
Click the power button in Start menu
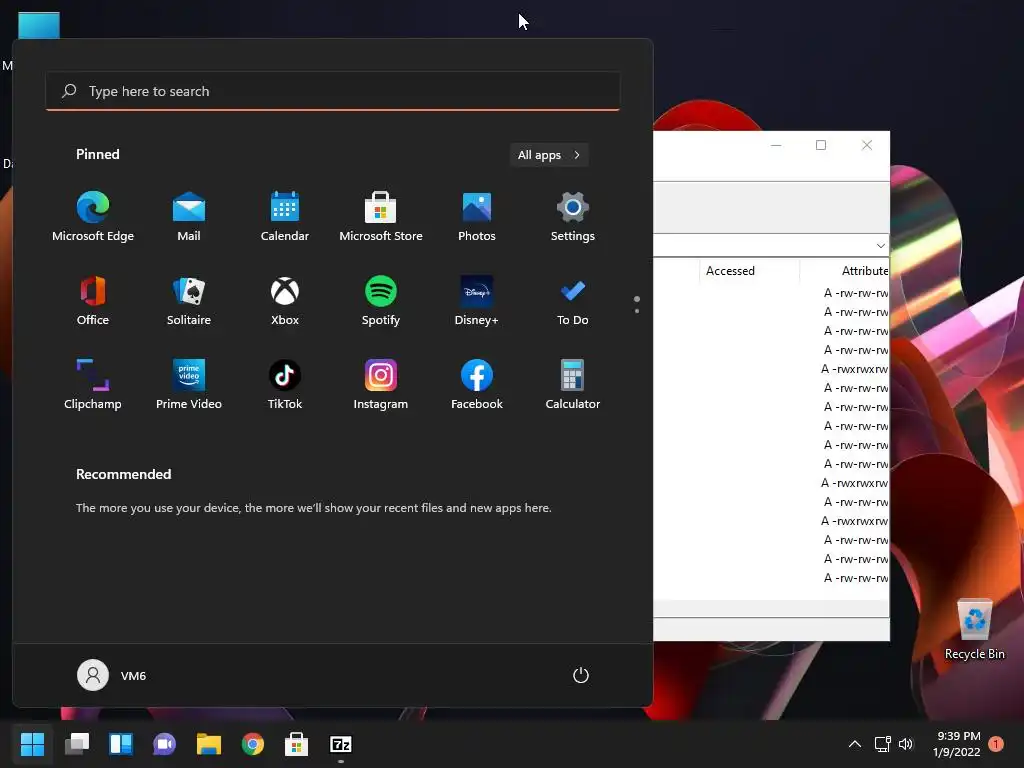(x=581, y=675)
